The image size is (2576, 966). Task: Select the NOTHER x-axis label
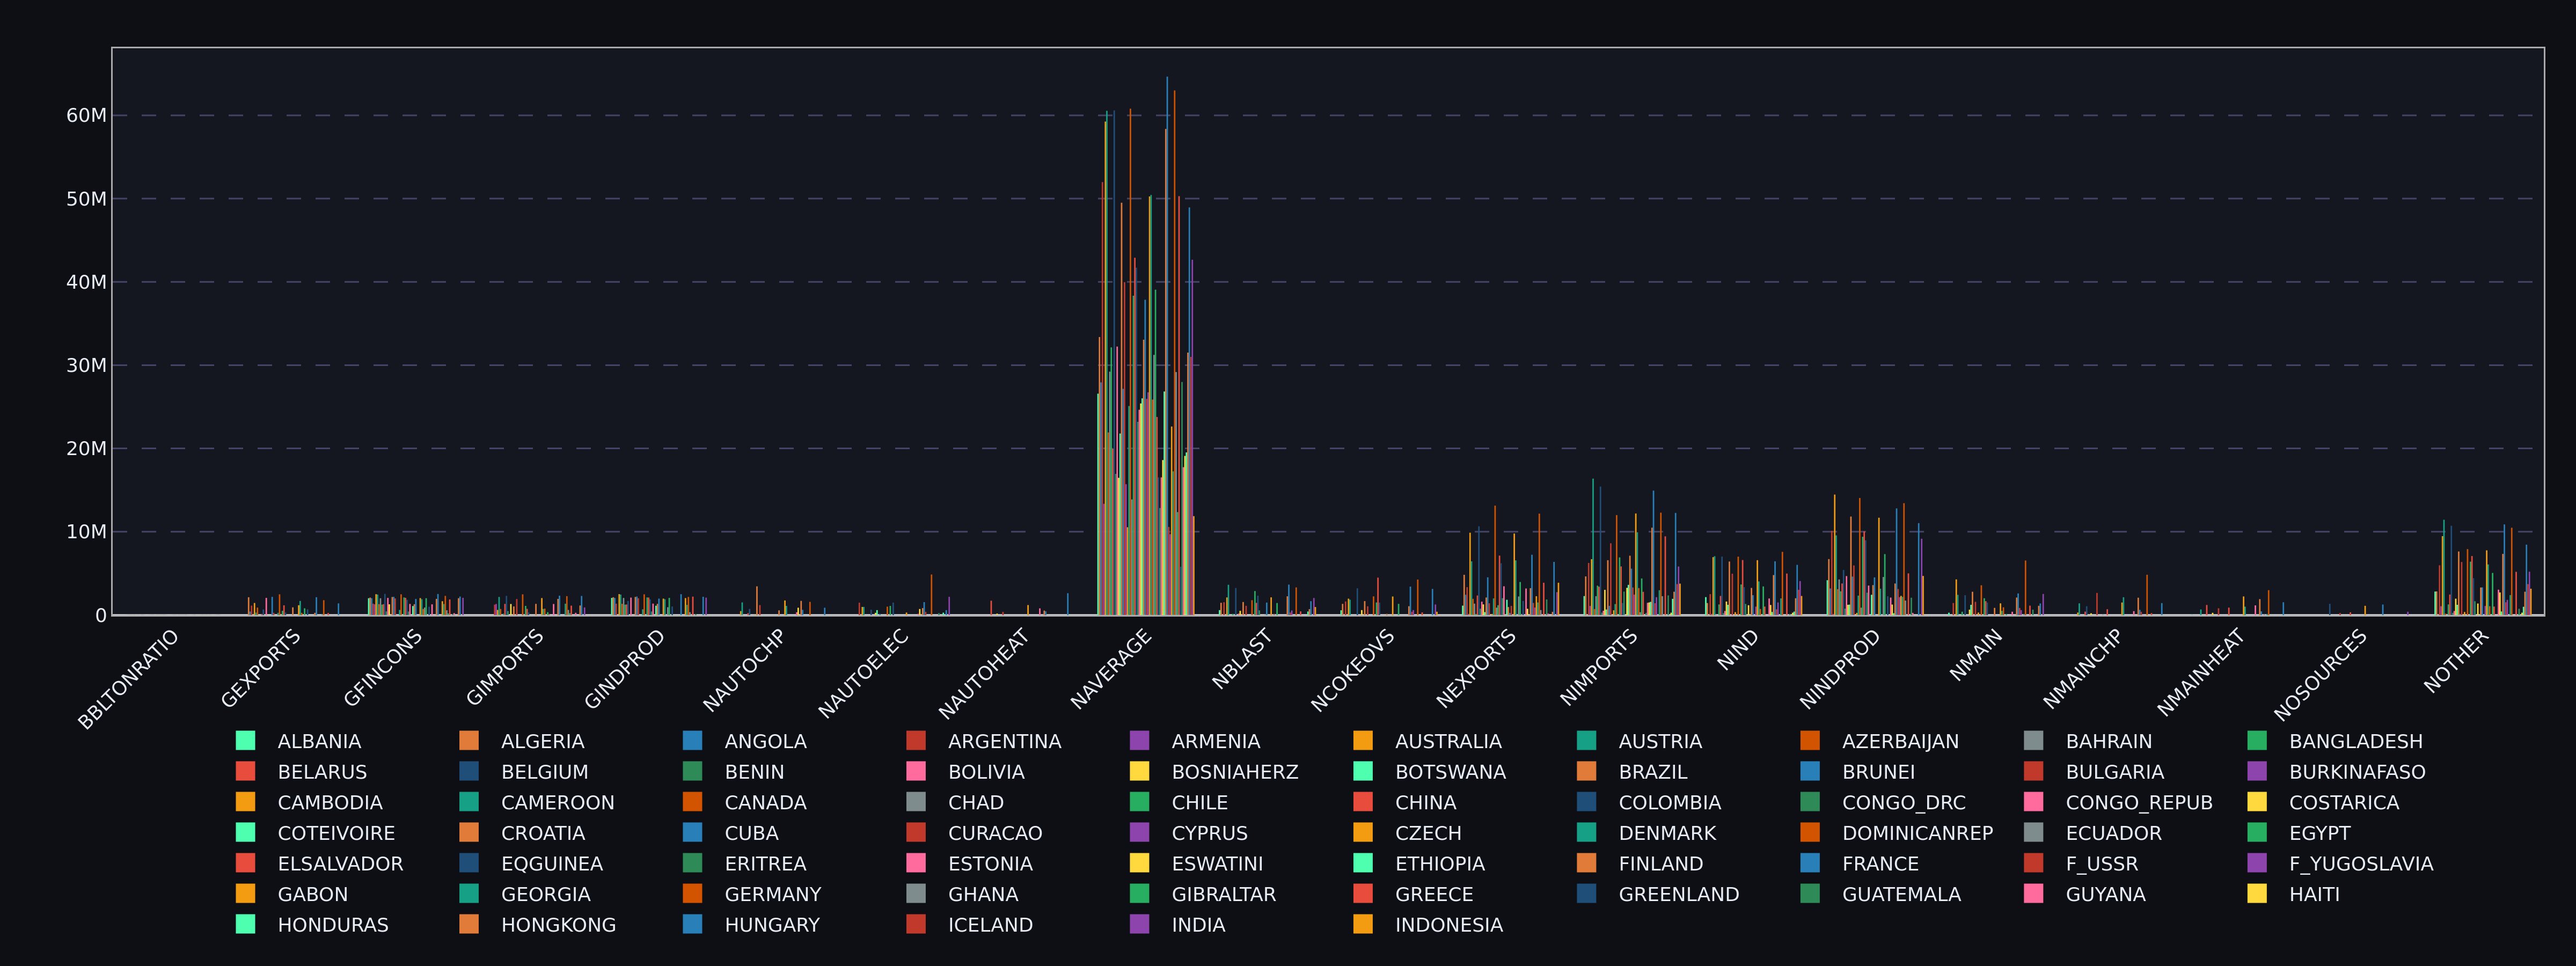(x=2456, y=661)
